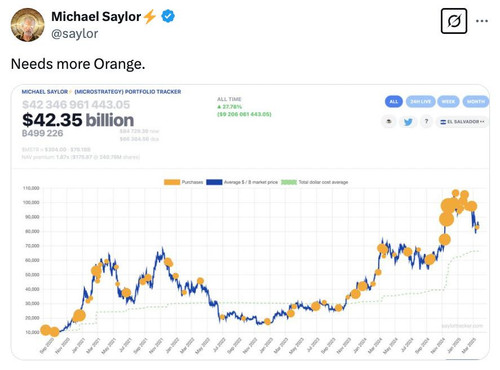Toggle Total dollar cost average legend
The width and height of the screenshot is (500, 370).
(x=315, y=182)
